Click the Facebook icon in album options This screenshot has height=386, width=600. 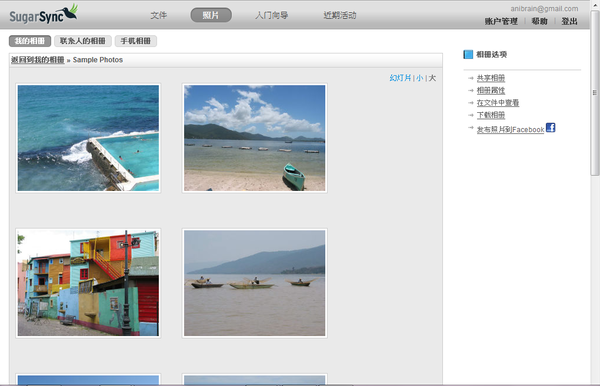click(551, 127)
